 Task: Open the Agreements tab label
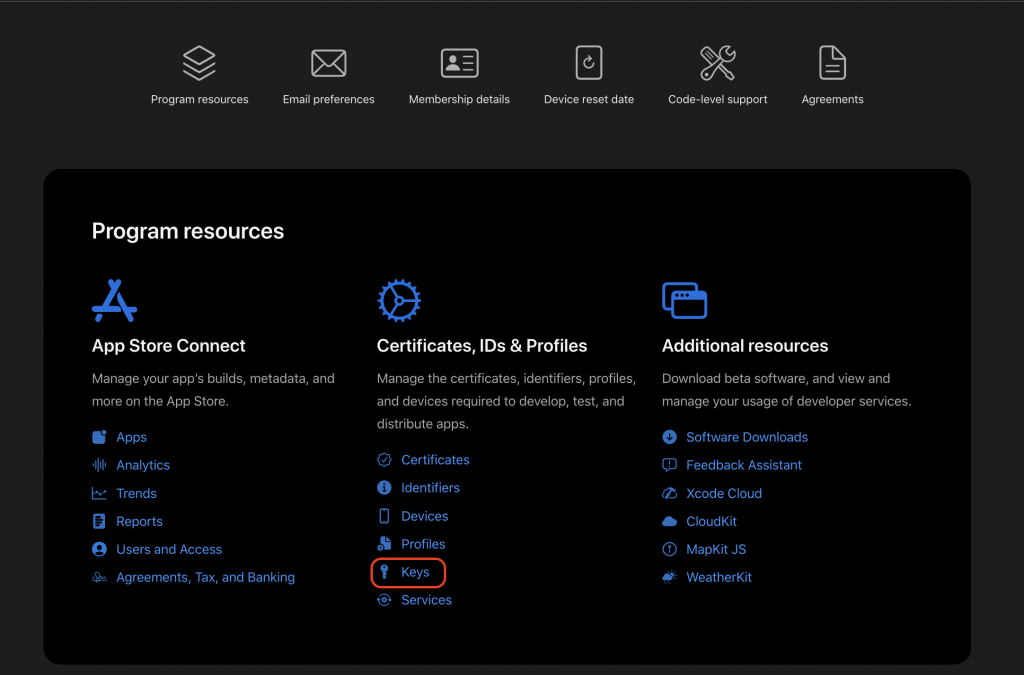click(832, 99)
